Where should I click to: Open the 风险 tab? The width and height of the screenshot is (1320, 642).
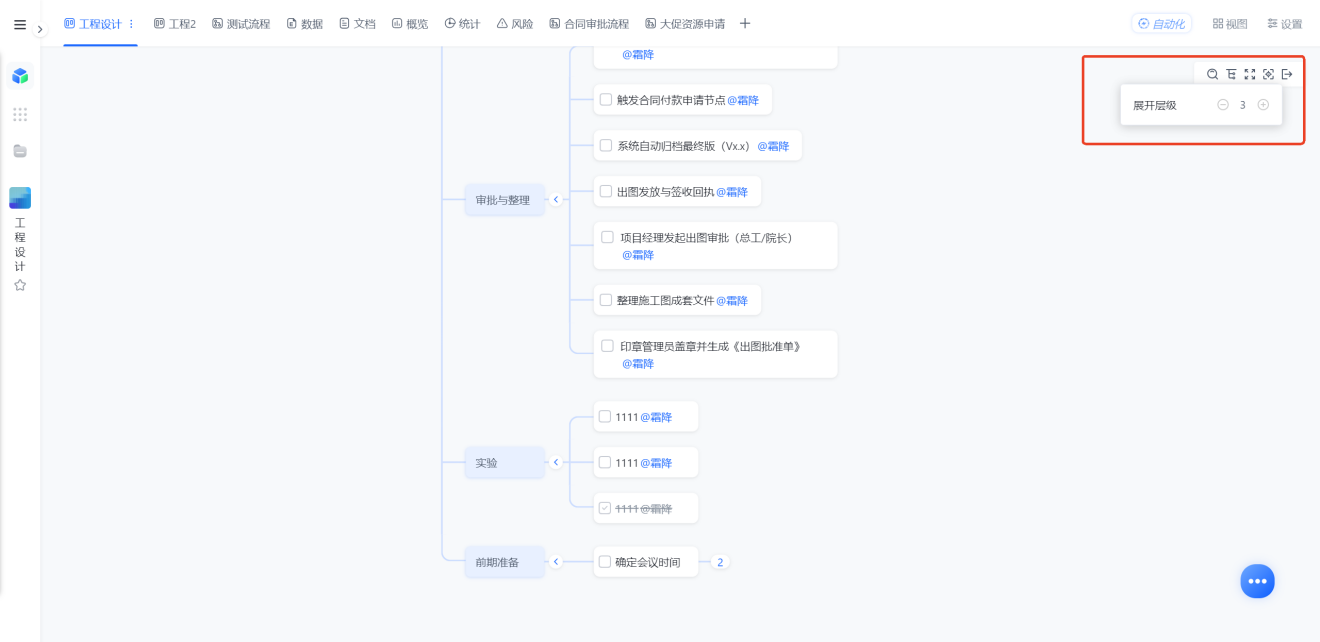(x=515, y=24)
